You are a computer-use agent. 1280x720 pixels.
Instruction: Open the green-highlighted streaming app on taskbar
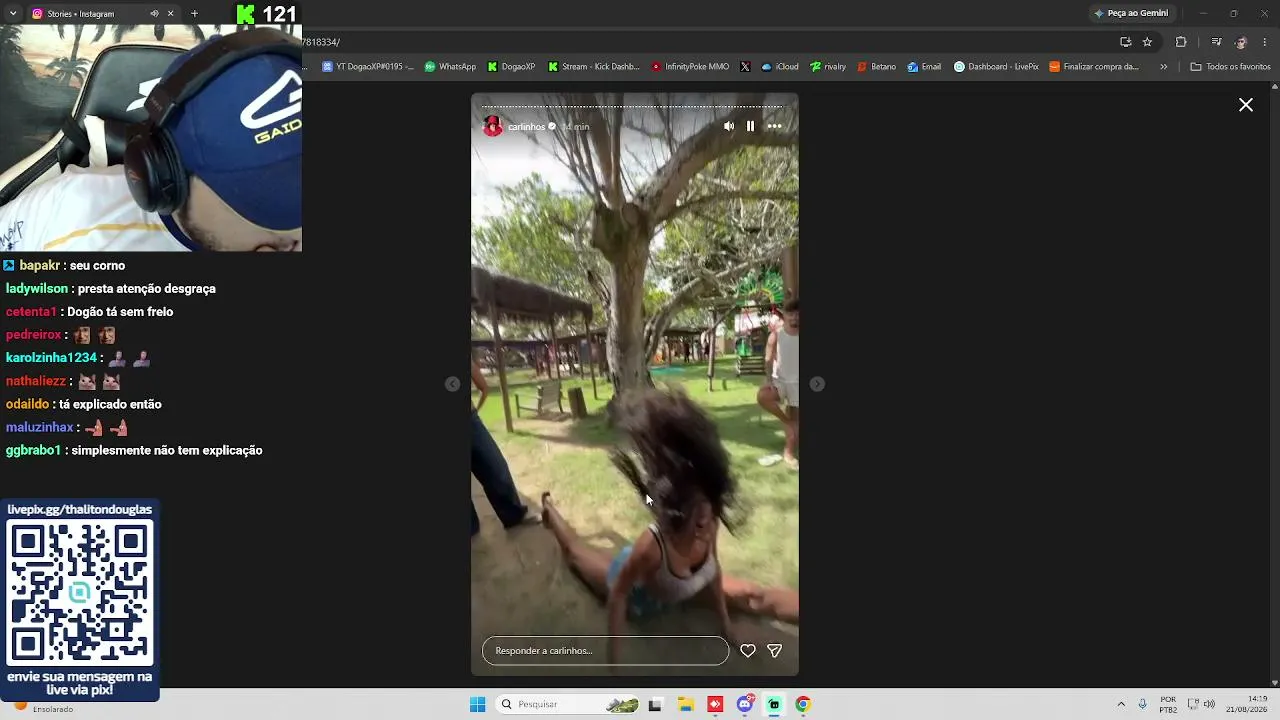point(774,704)
